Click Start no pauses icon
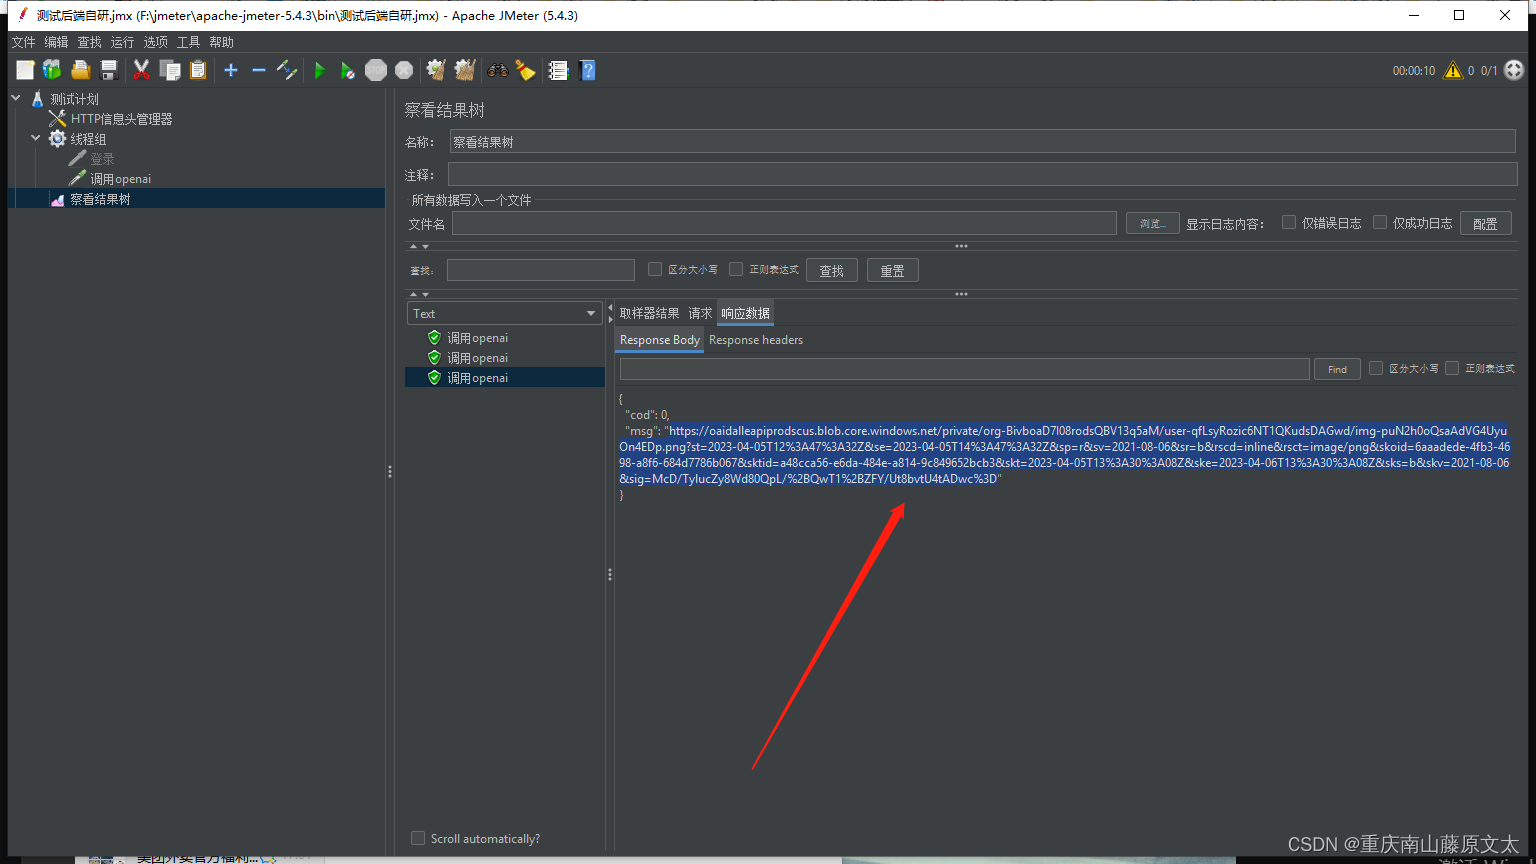 347,70
